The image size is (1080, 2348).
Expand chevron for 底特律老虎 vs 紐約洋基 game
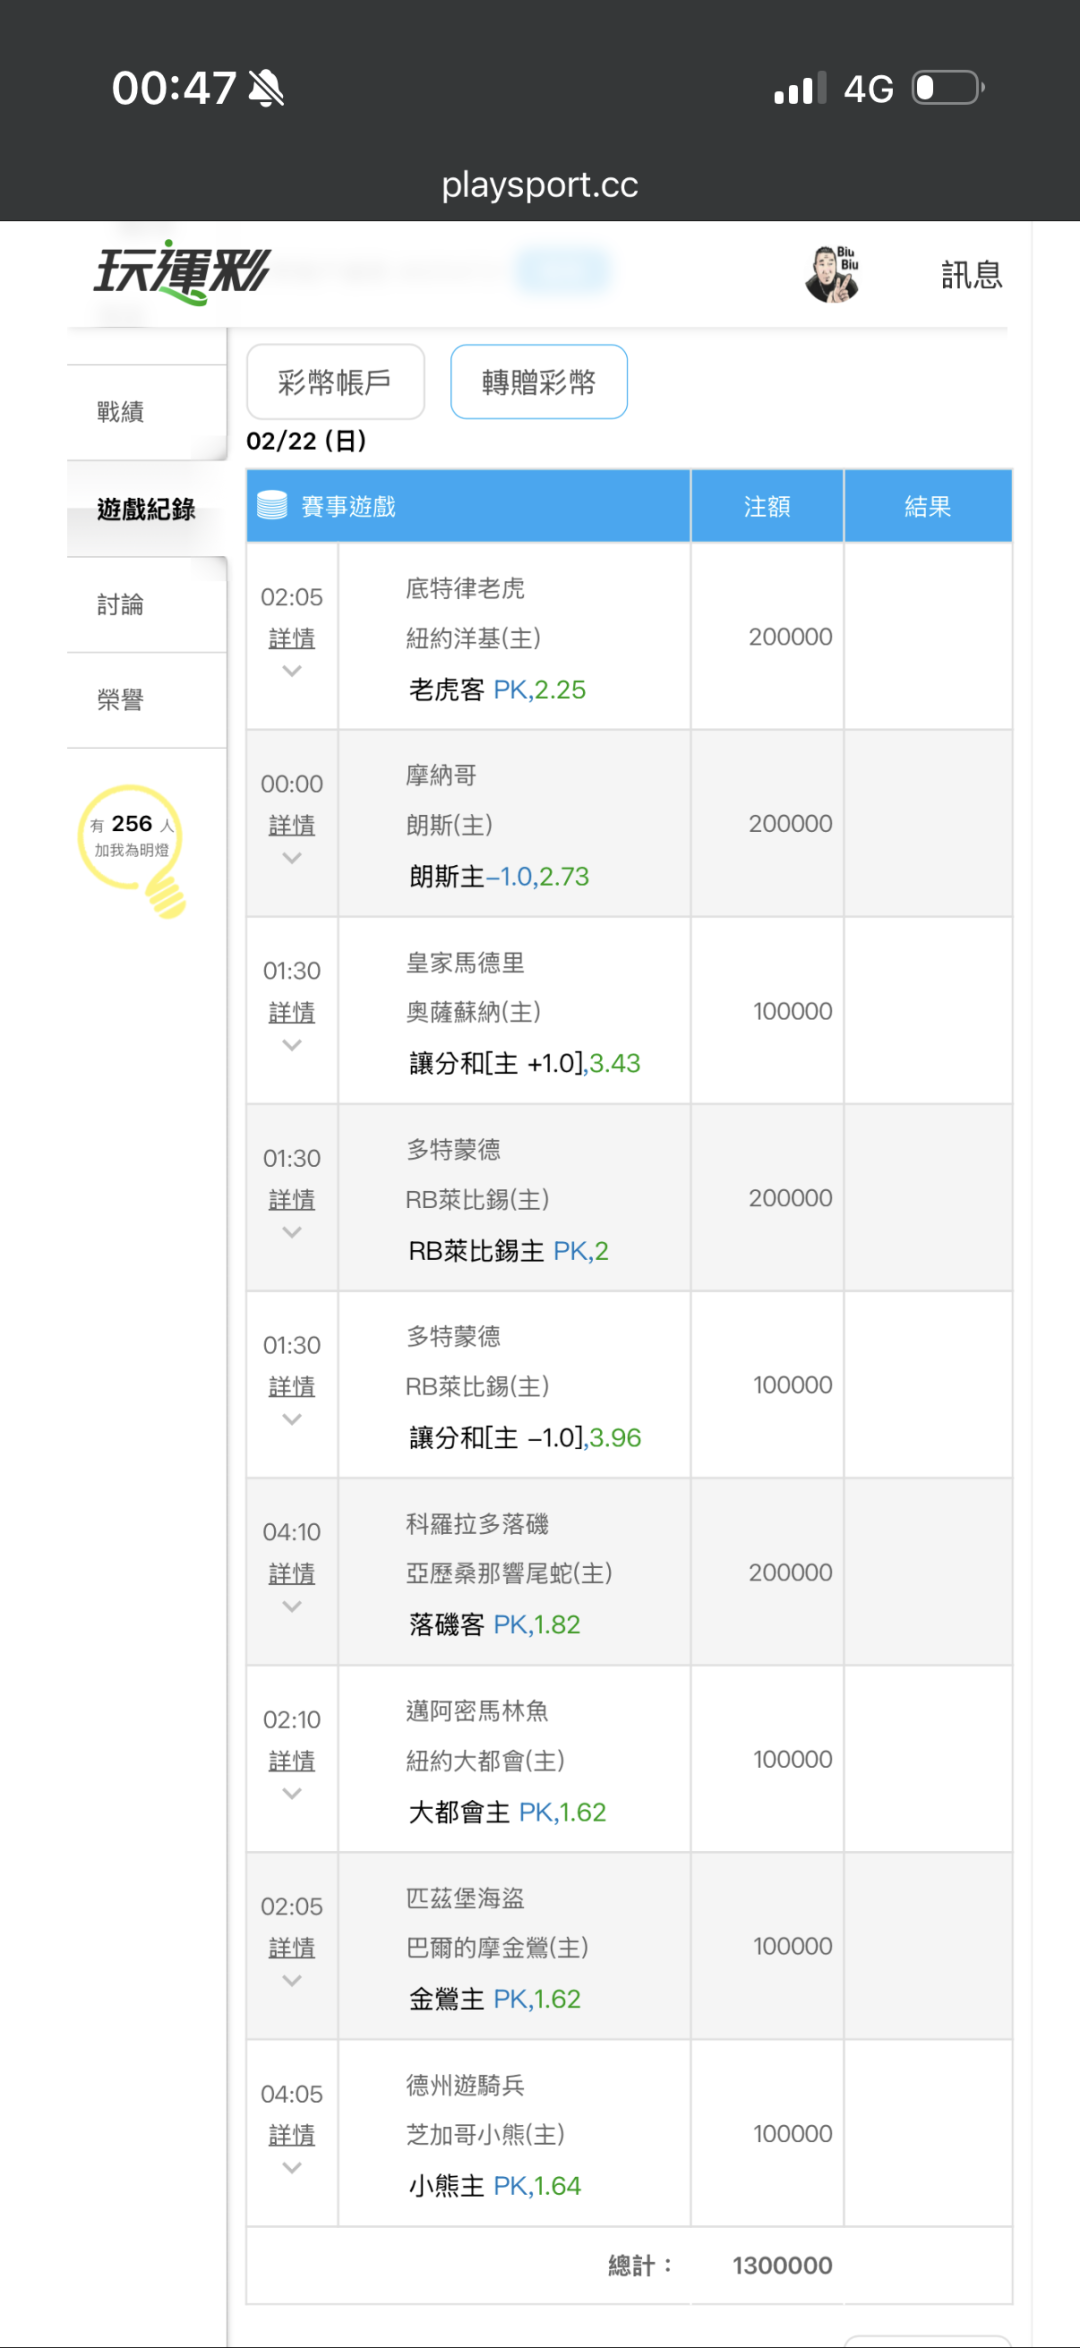292,671
